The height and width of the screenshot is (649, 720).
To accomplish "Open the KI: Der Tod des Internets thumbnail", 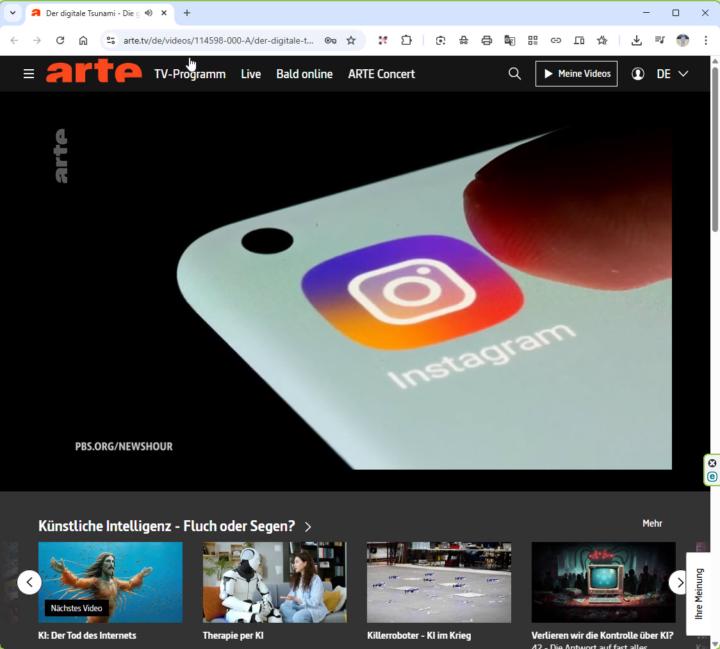I will coord(110,582).
